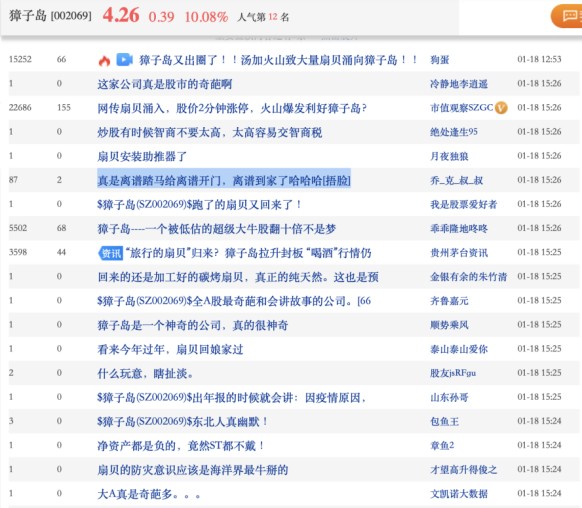This screenshot has height=508, width=582.
Task: View author profile 贵州茅台资讯
Action: point(459,253)
